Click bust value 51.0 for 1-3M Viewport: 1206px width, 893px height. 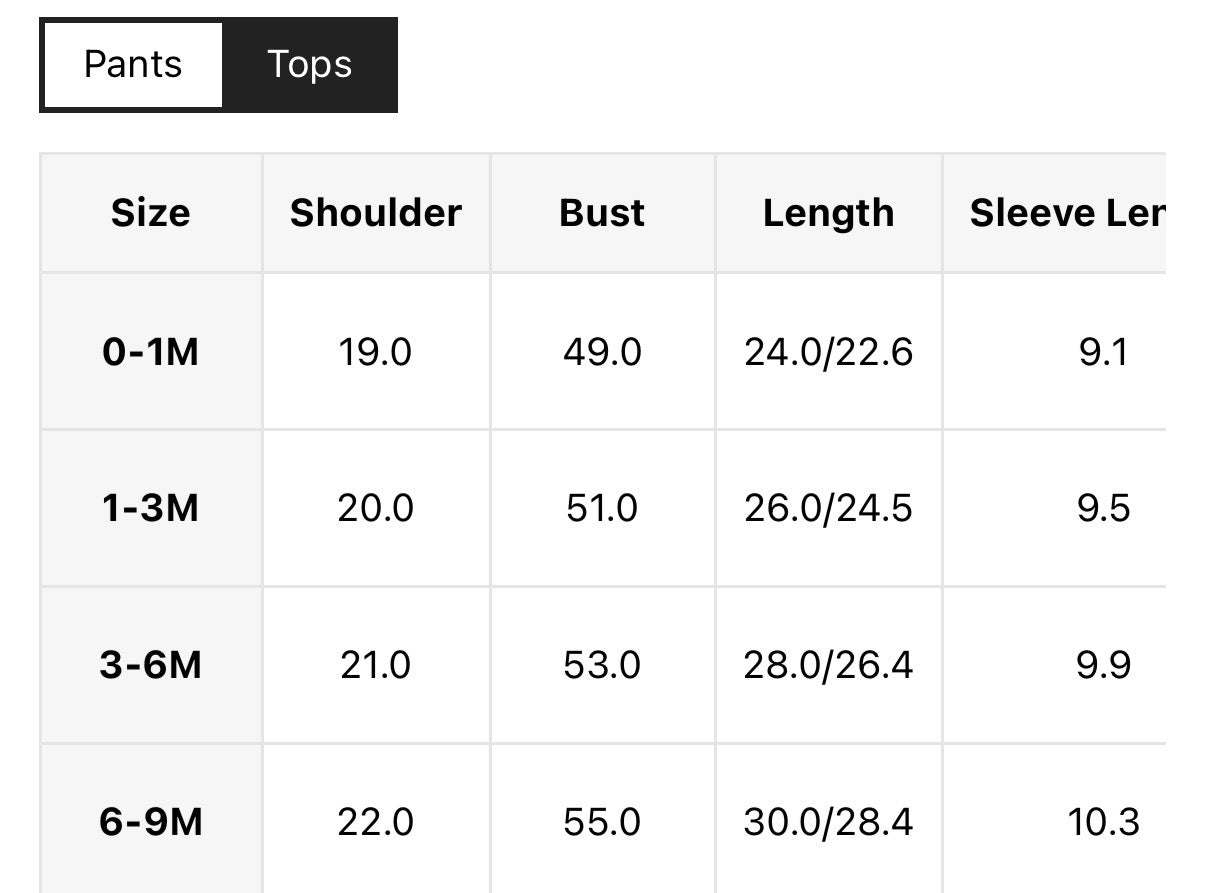[x=602, y=508]
